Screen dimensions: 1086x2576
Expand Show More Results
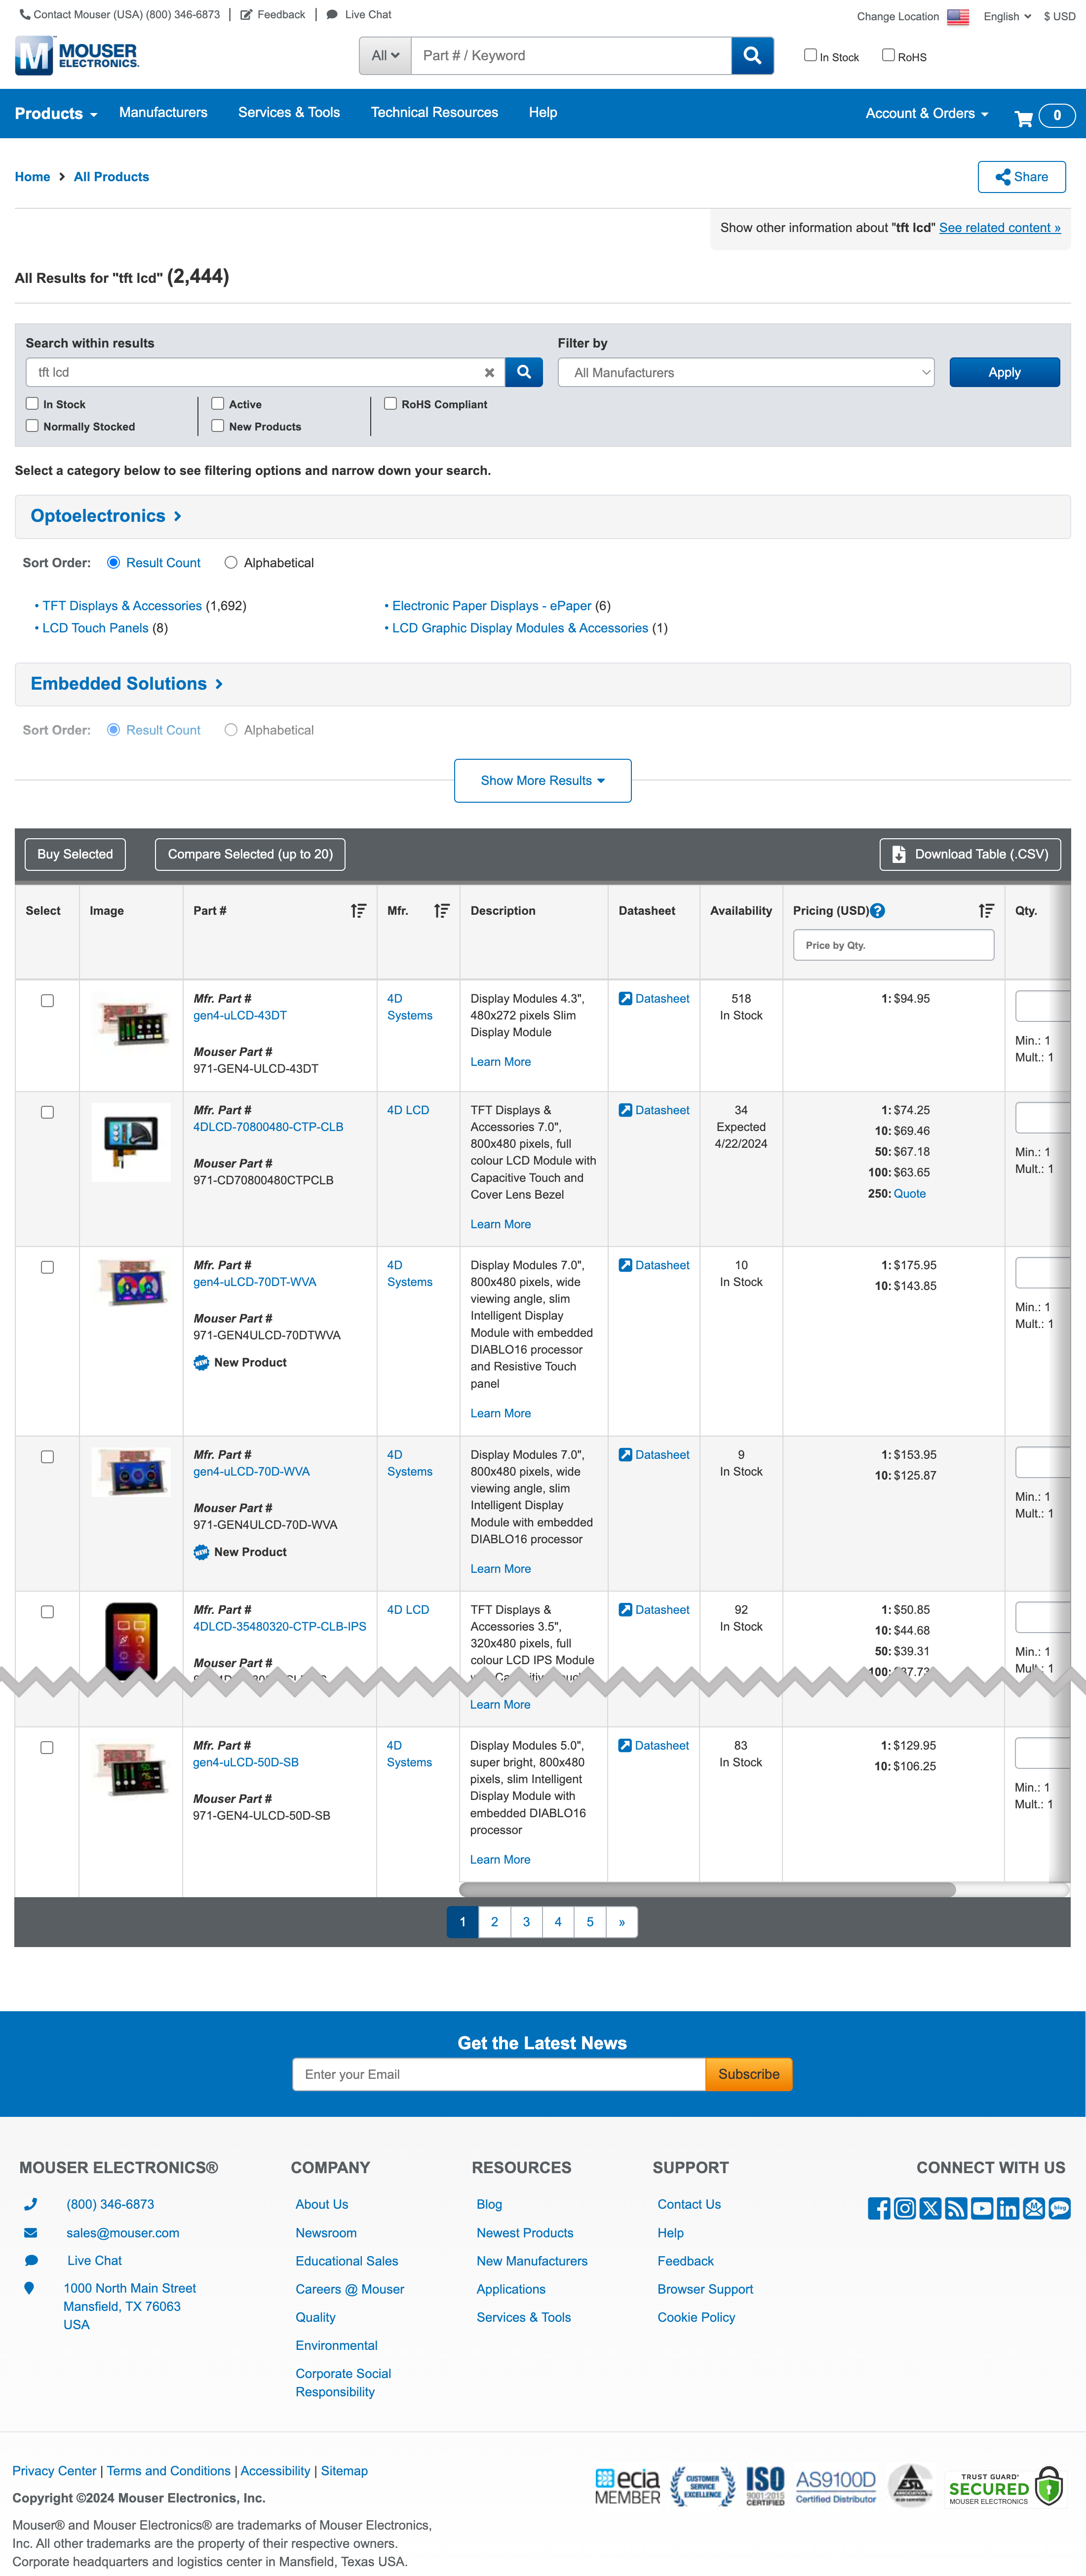[x=542, y=780]
